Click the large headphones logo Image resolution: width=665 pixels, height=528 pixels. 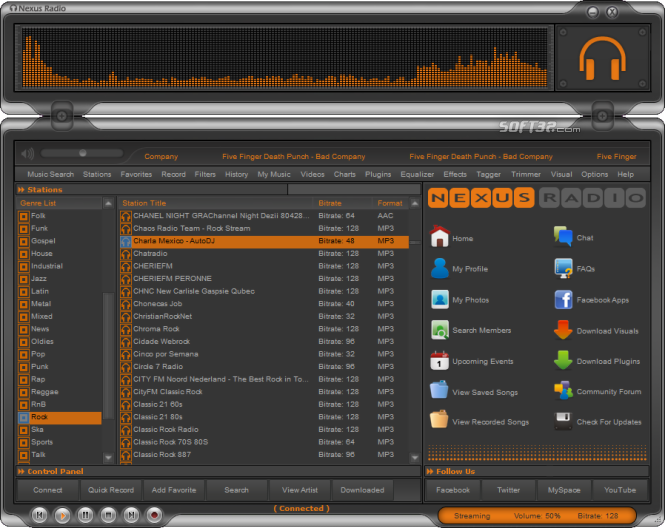coord(602,59)
